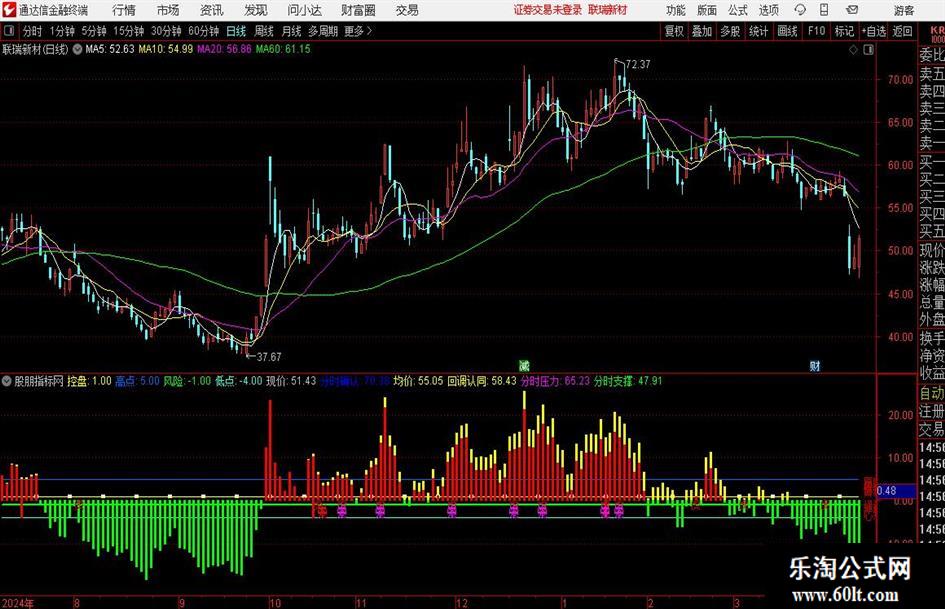Open the 行情 menu
The image size is (945, 609).
tap(124, 10)
